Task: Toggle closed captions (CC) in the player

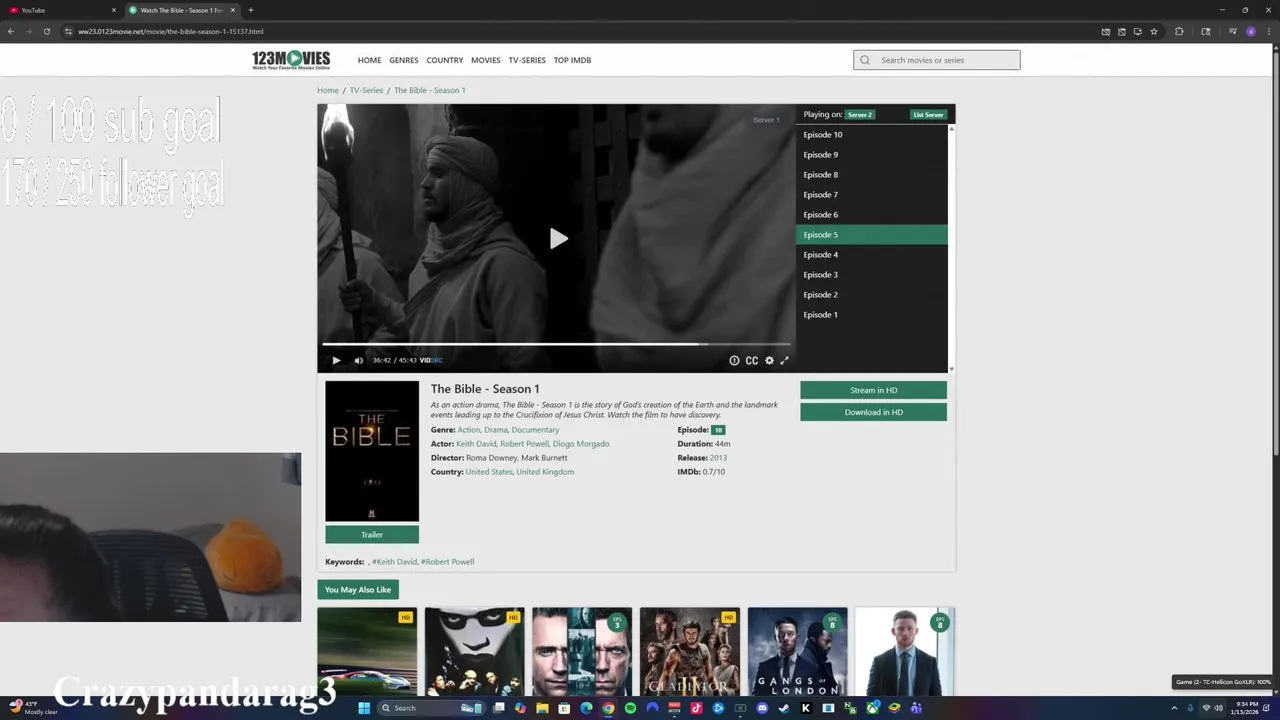Action: coord(751,360)
